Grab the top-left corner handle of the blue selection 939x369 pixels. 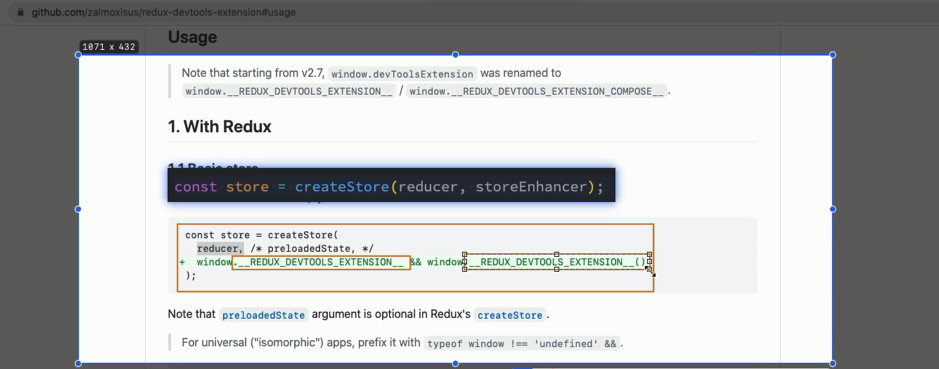(x=78, y=55)
